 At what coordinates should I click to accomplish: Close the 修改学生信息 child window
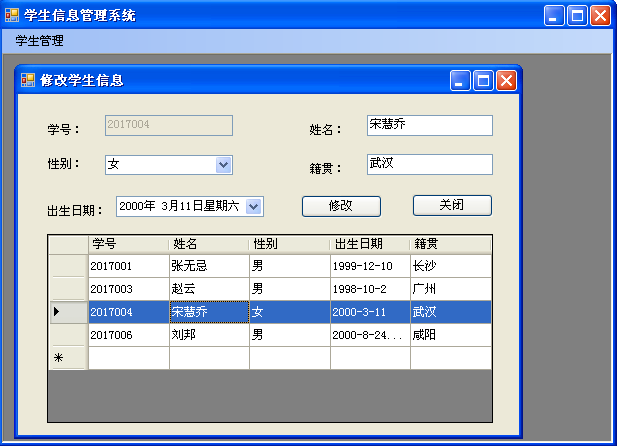point(506,80)
